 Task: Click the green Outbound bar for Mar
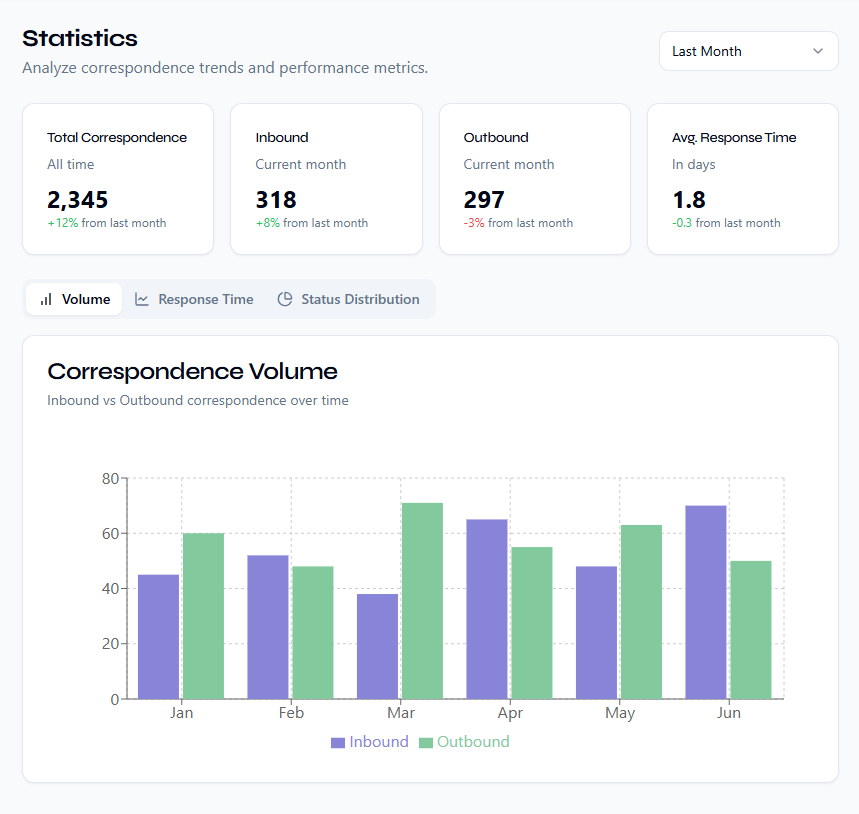click(422, 600)
